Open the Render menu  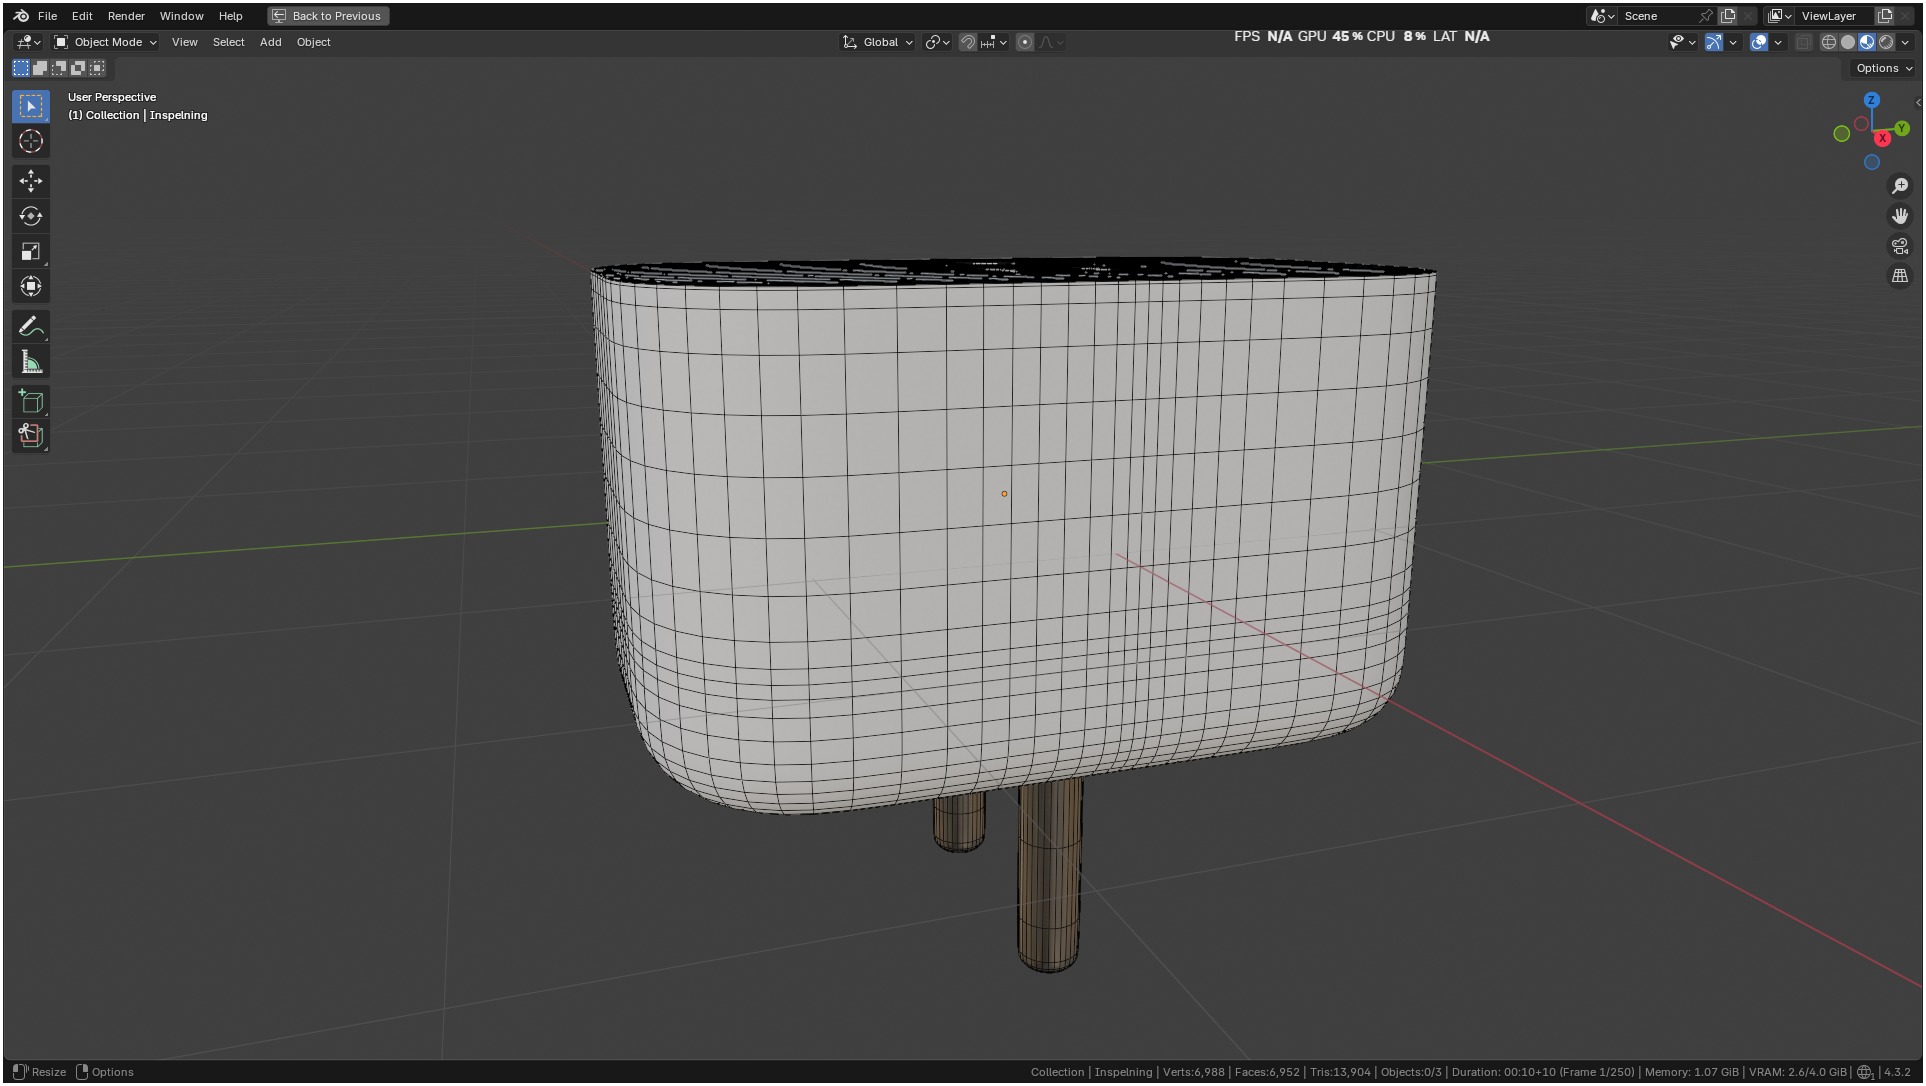(126, 16)
